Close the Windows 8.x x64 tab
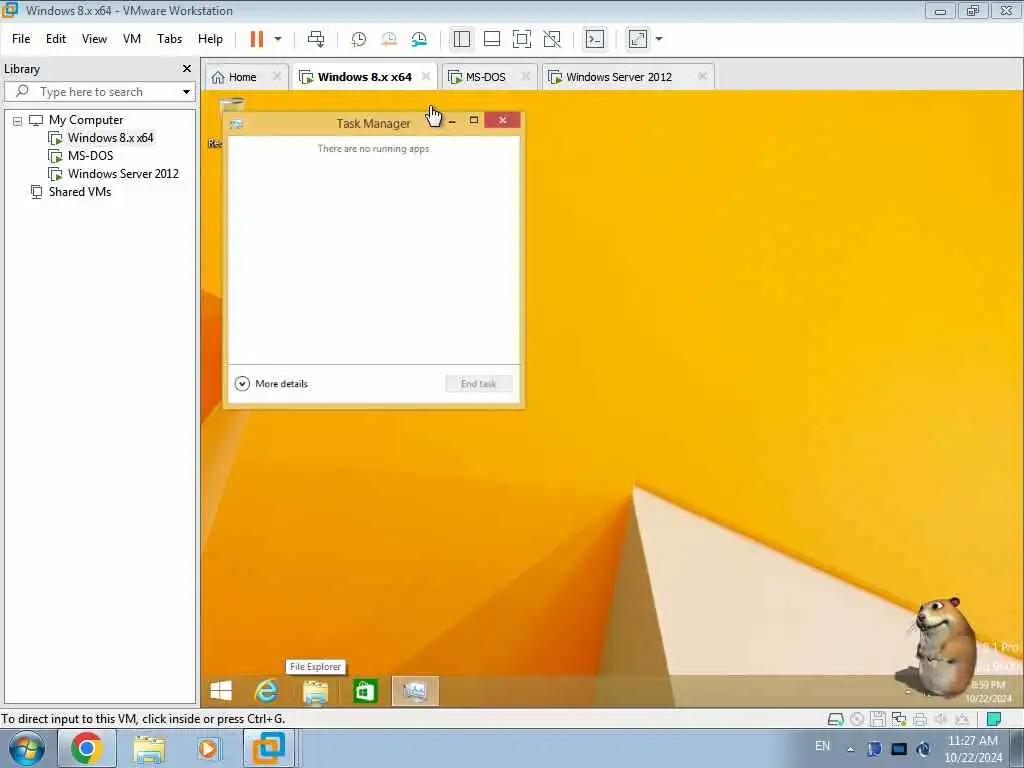 426,76
